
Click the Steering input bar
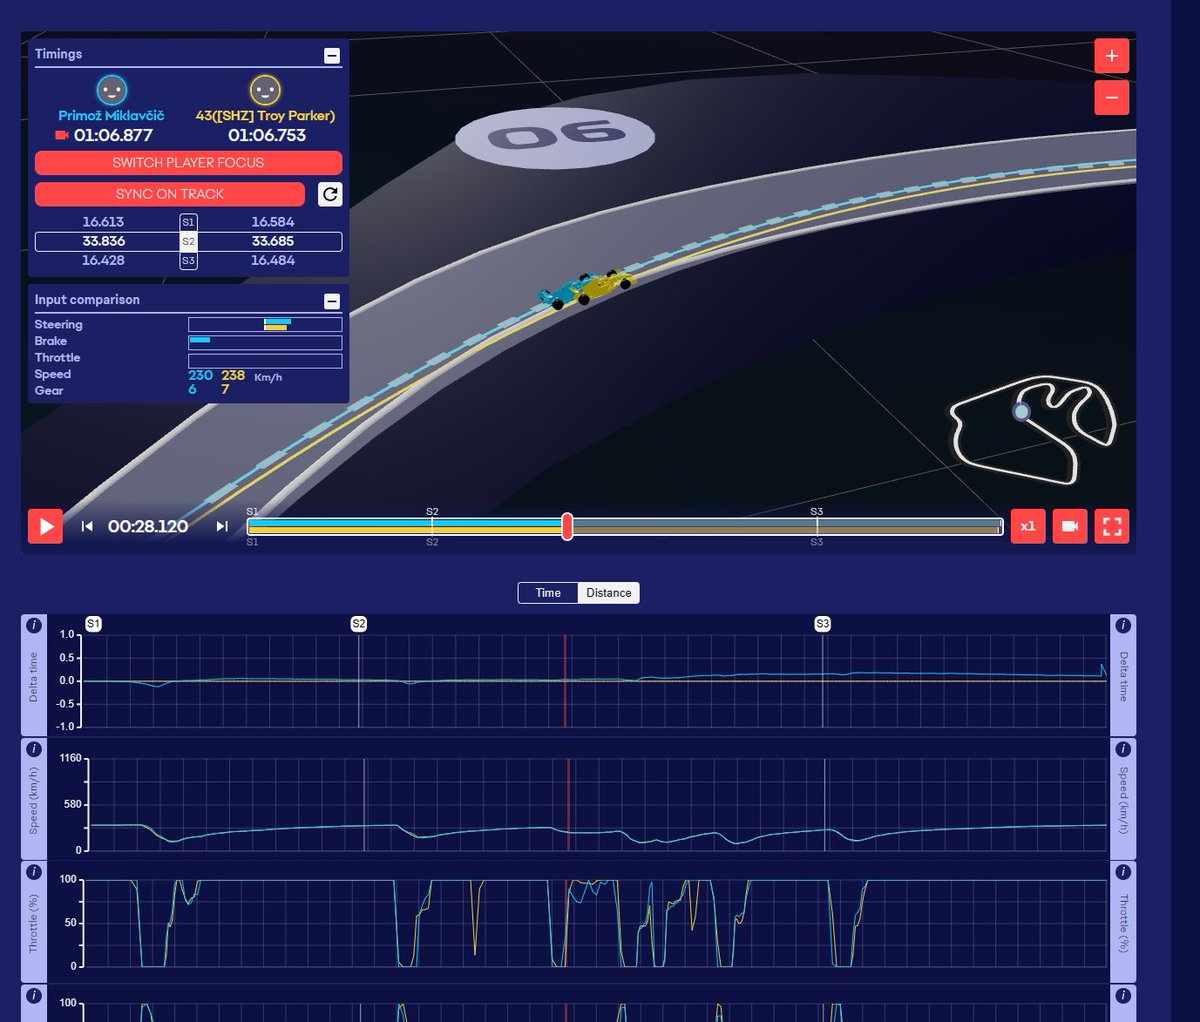pos(265,324)
